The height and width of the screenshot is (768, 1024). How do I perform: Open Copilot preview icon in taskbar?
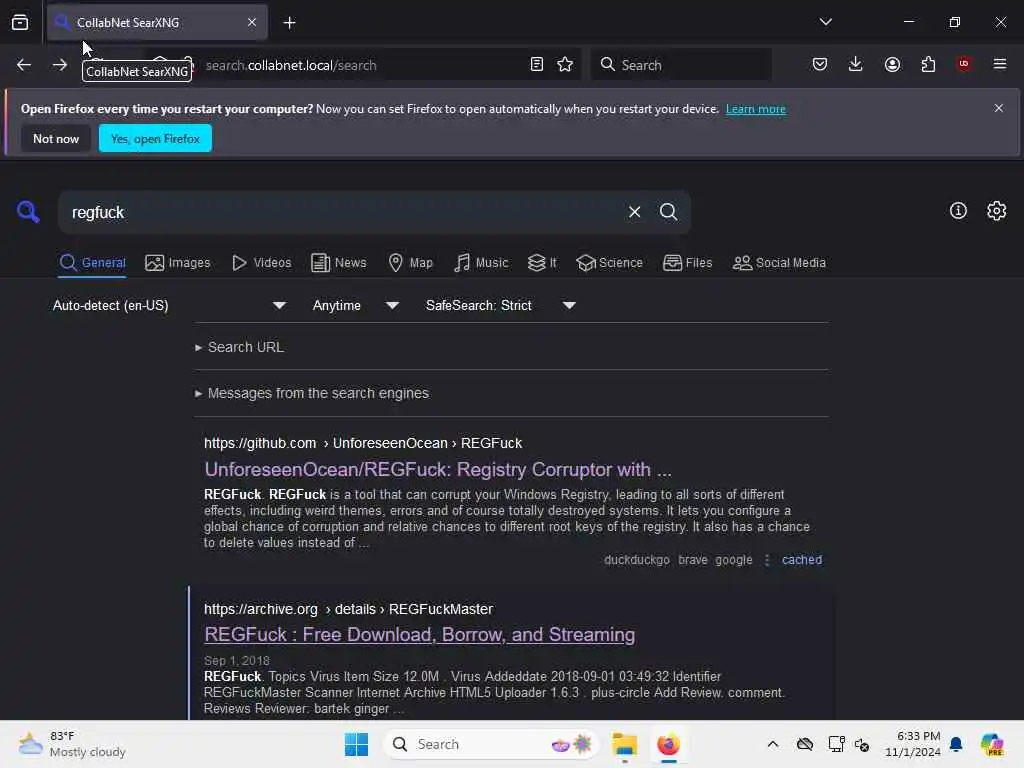(991, 744)
